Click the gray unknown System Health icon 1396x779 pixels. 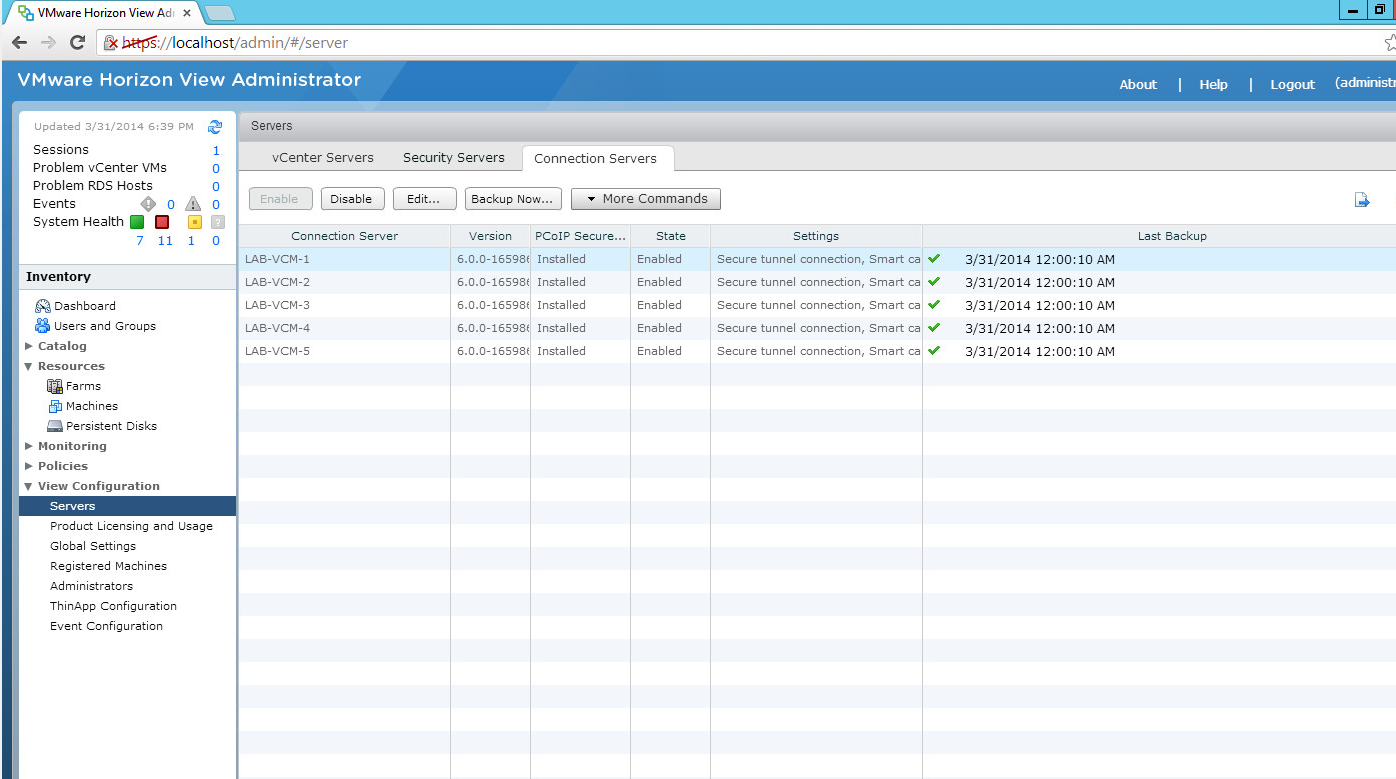217,222
